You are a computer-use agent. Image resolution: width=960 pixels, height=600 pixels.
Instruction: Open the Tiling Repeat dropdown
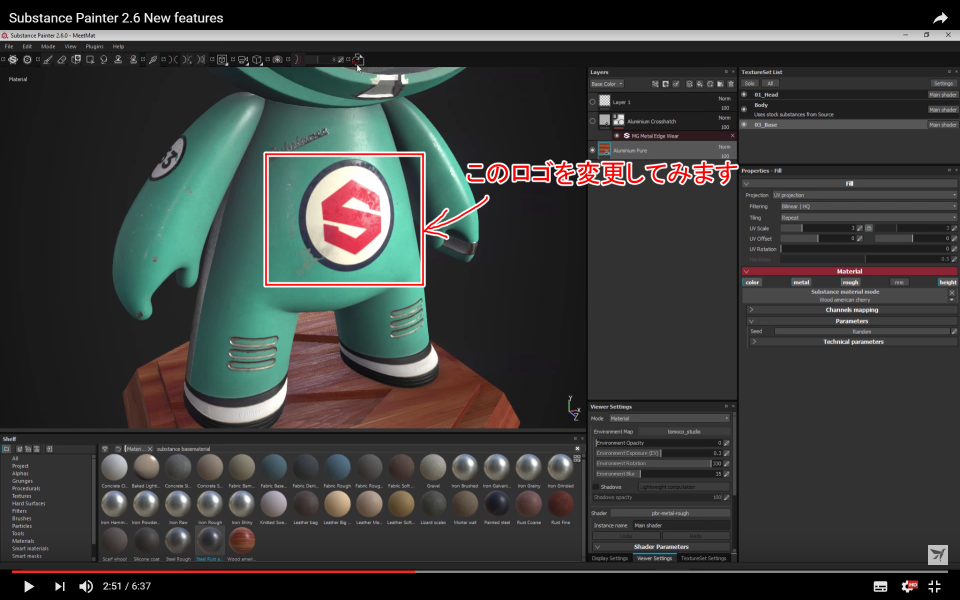(868, 217)
